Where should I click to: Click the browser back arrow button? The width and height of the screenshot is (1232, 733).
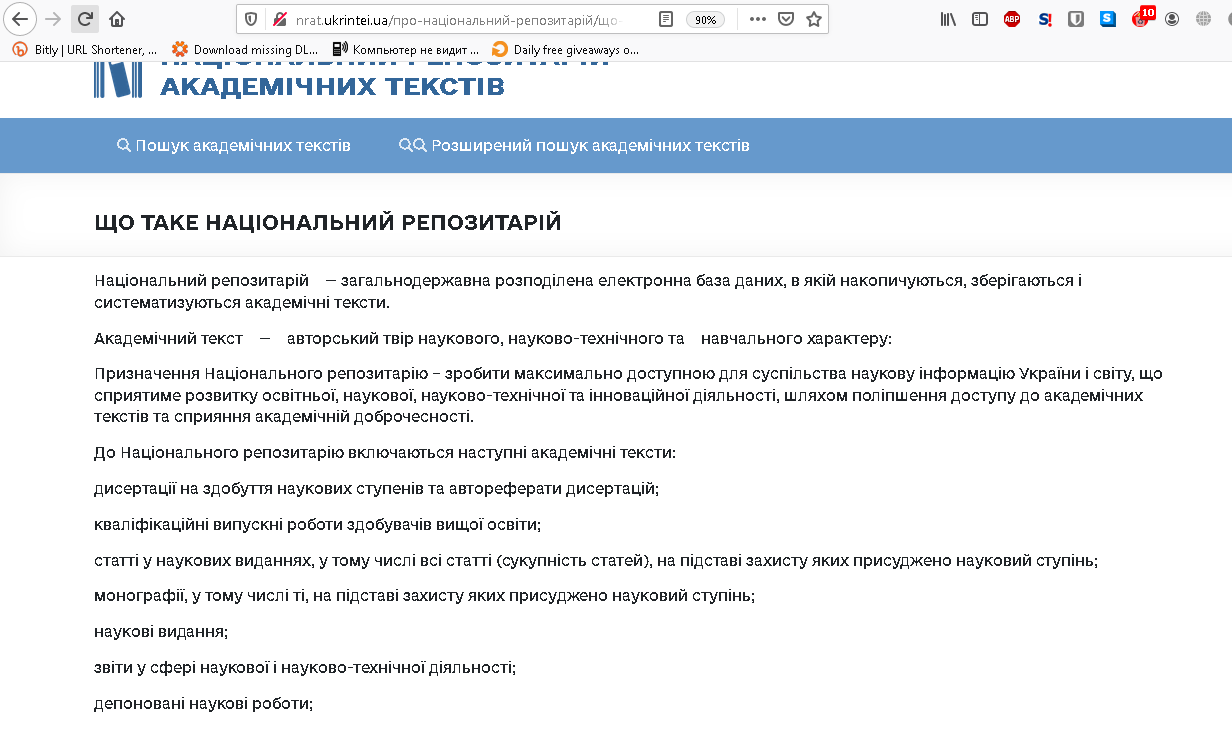point(20,19)
